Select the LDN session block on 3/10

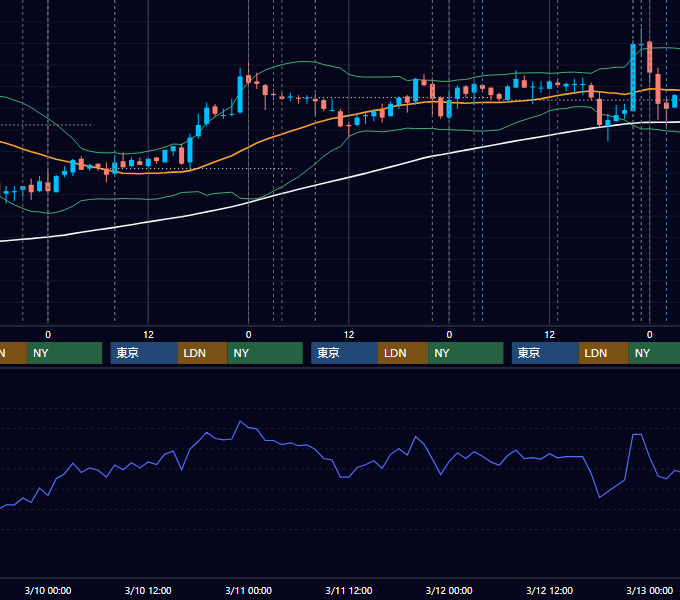[203, 353]
